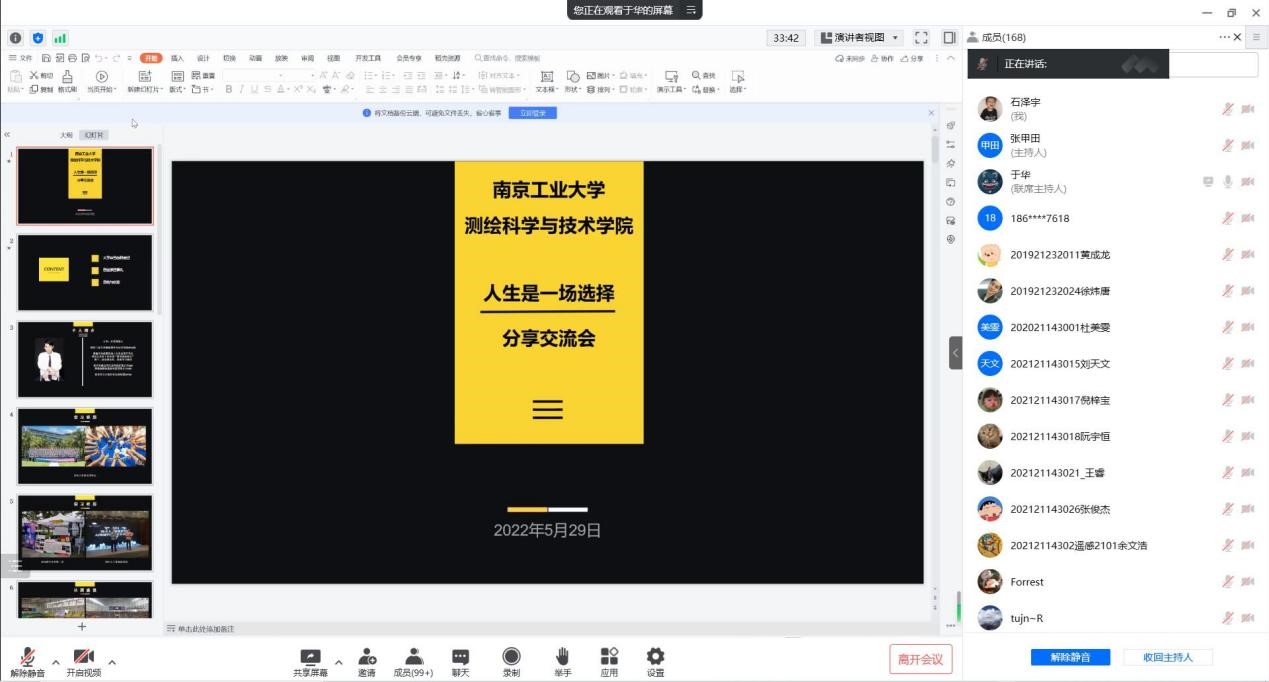The width and height of the screenshot is (1269, 682).
Task: Open the 聊天 chat icon
Action: 460,657
